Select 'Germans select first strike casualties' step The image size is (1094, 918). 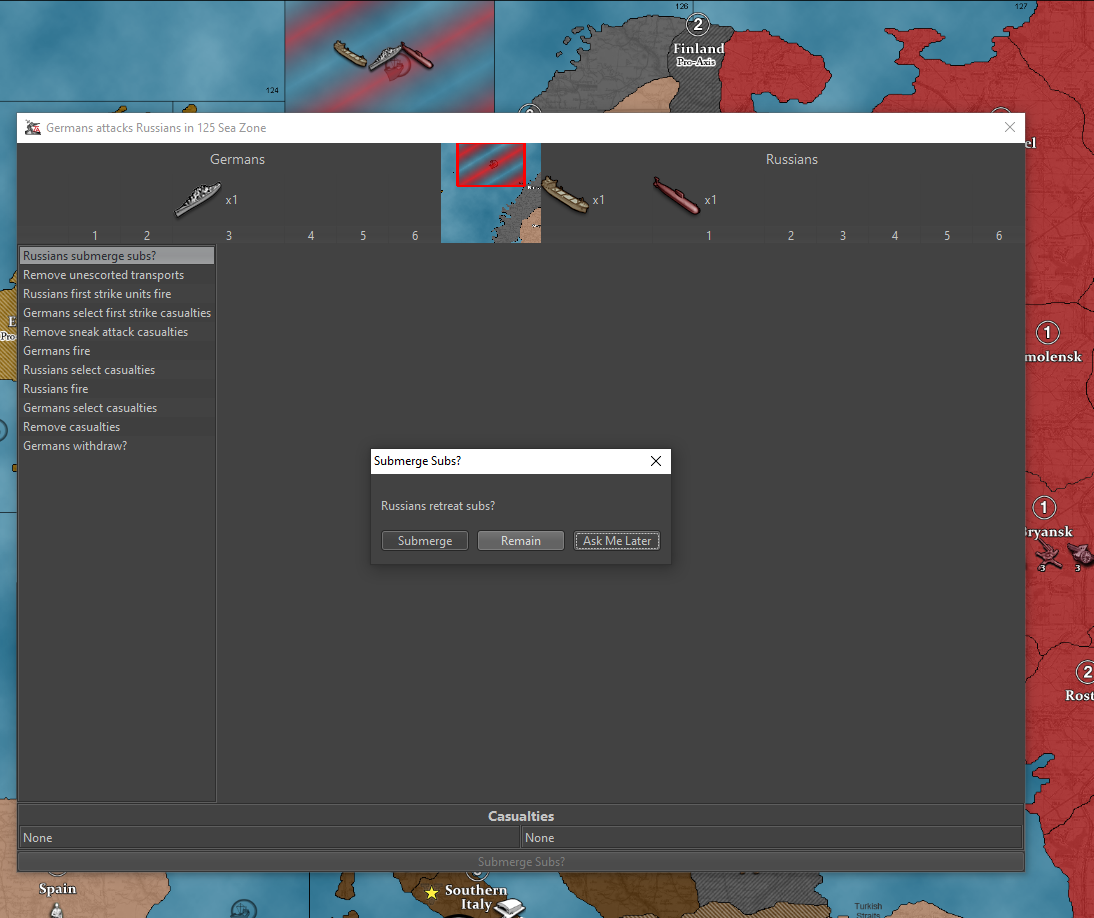point(117,313)
